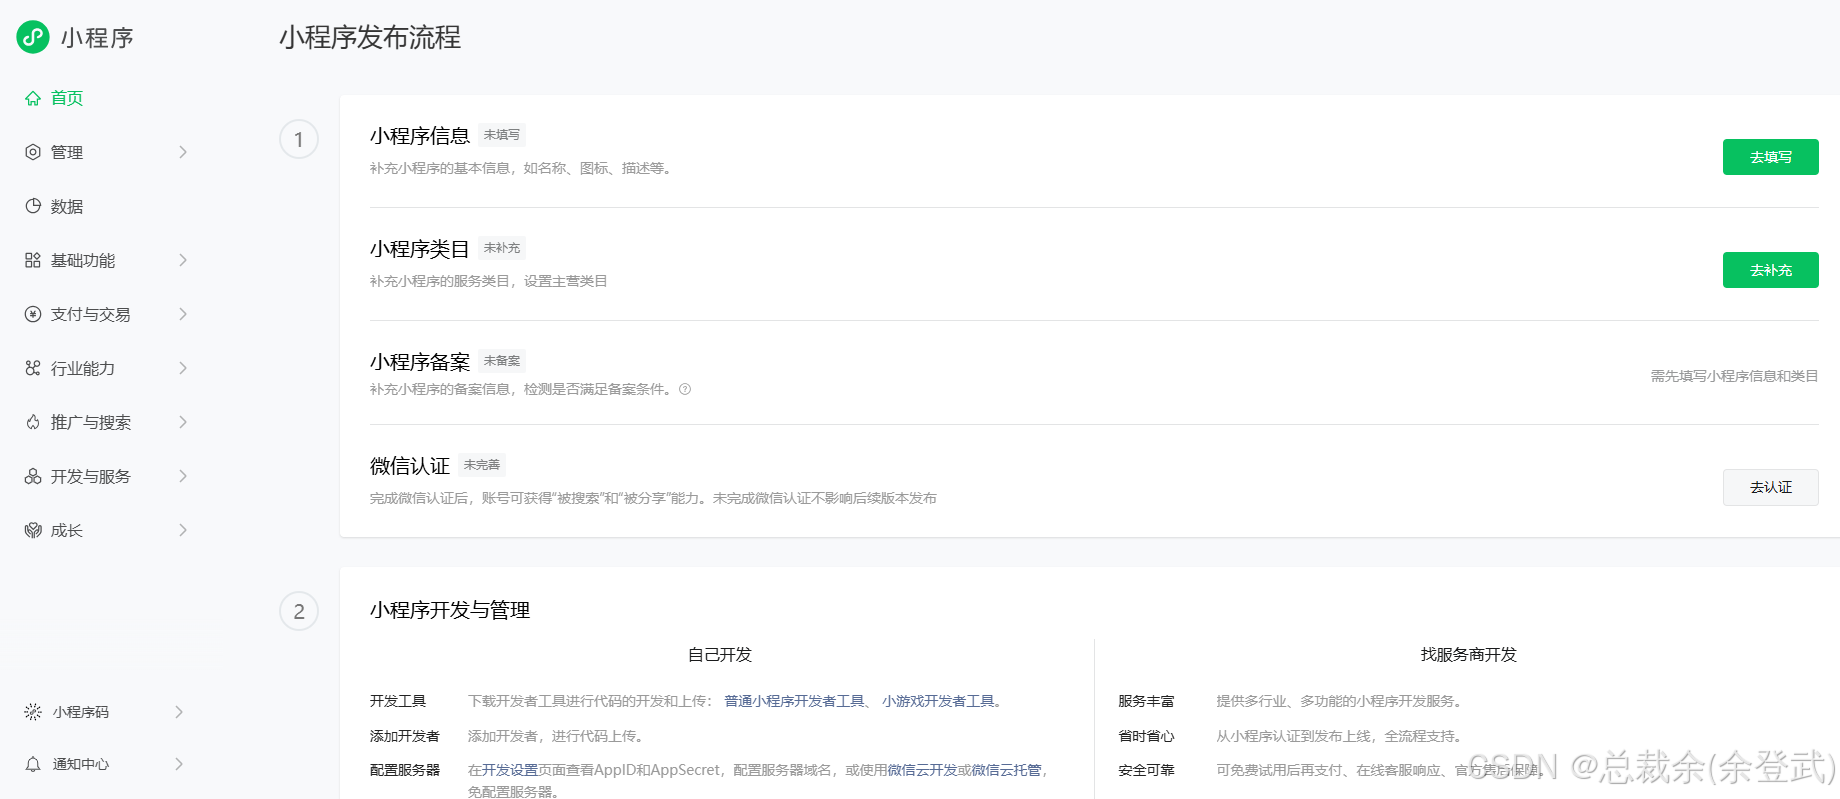
Task: Click the 服务丰富 row label
Action: pyautogui.click(x=1146, y=701)
